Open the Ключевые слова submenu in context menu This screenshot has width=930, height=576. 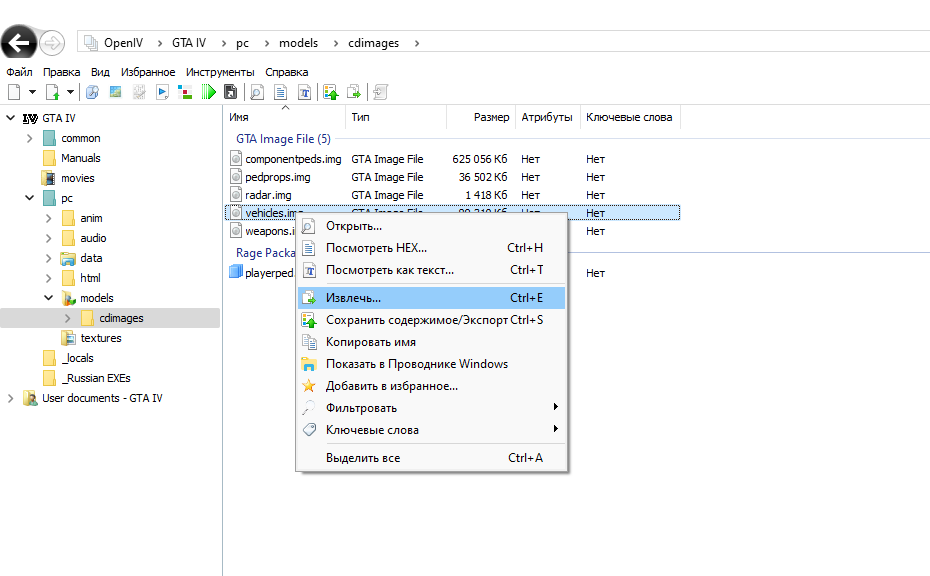(431, 429)
